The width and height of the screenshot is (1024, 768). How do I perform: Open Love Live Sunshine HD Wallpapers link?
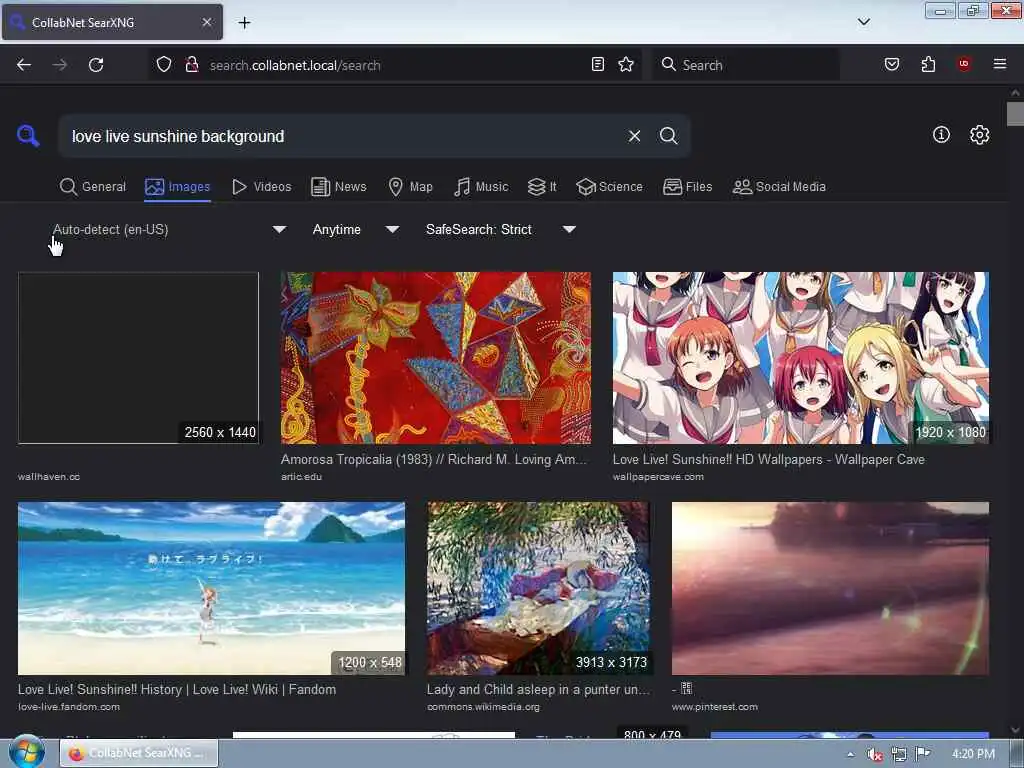[769, 459]
